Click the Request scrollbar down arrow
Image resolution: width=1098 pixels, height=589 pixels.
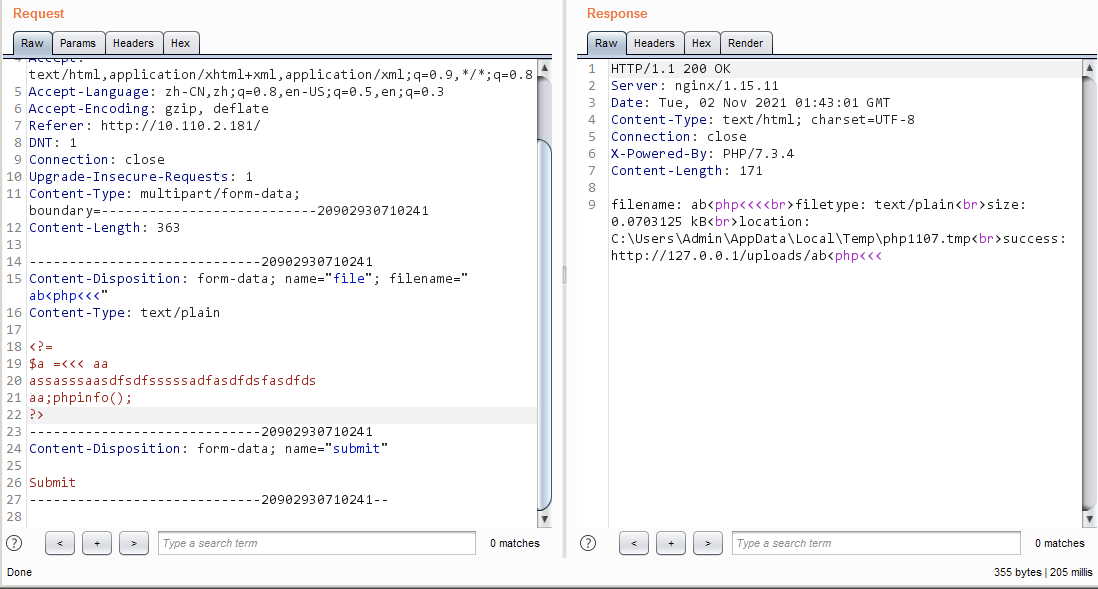click(544, 519)
